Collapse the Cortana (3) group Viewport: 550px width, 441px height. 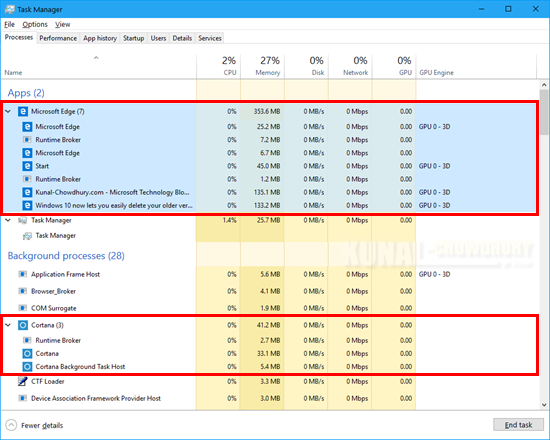click(x=8, y=325)
